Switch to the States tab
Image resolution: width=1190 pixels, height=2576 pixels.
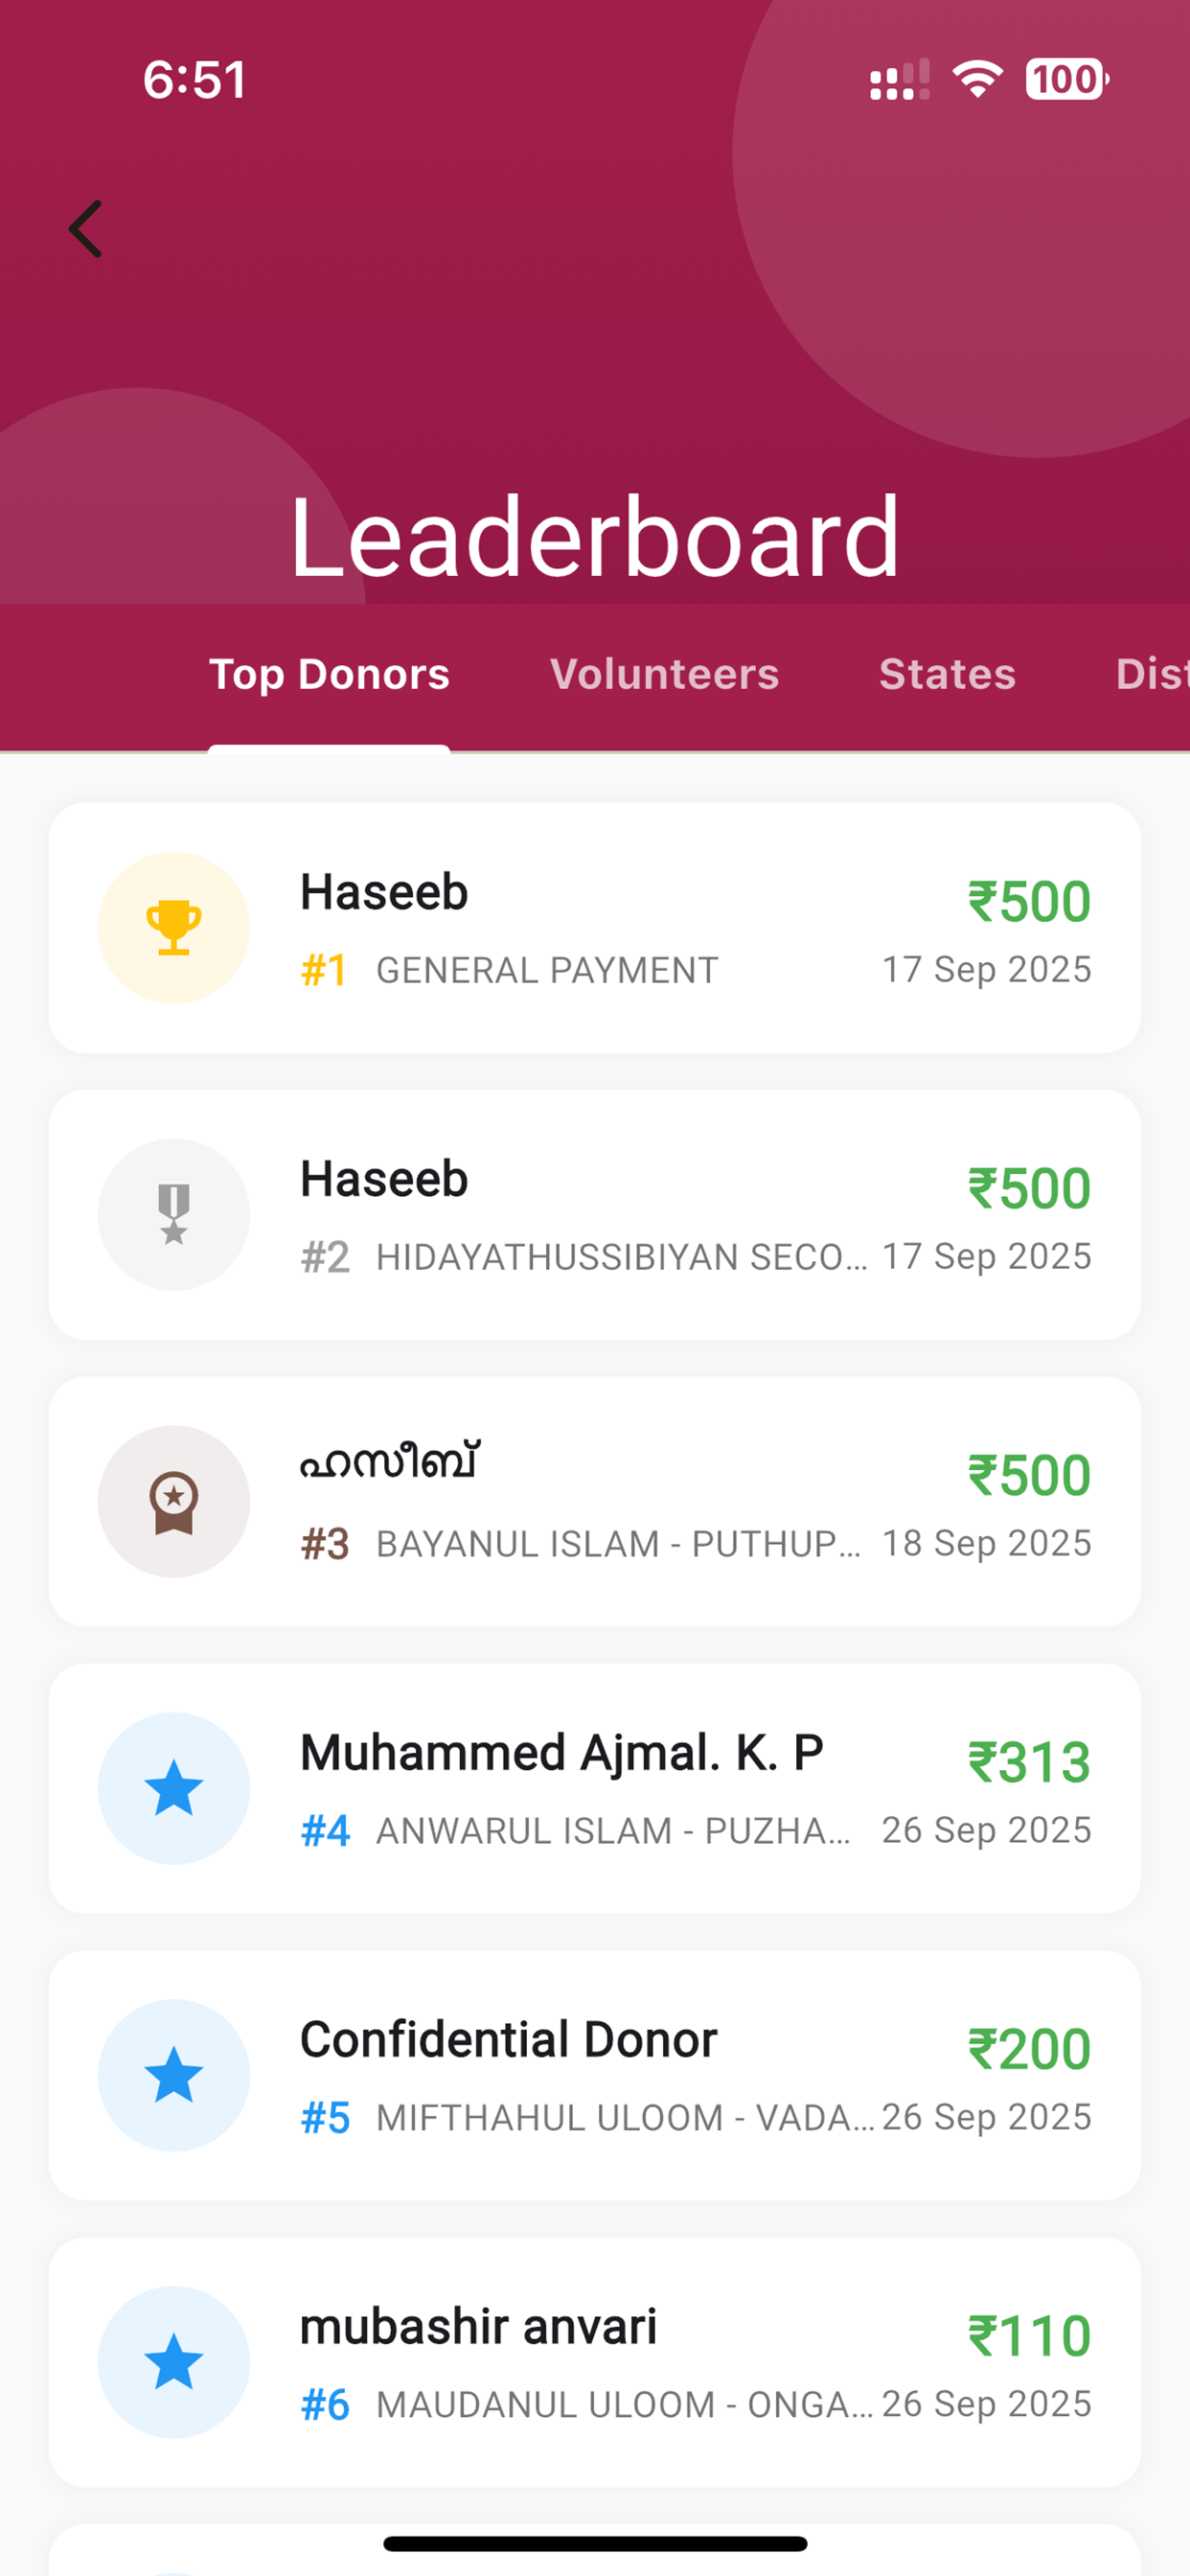click(947, 674)
